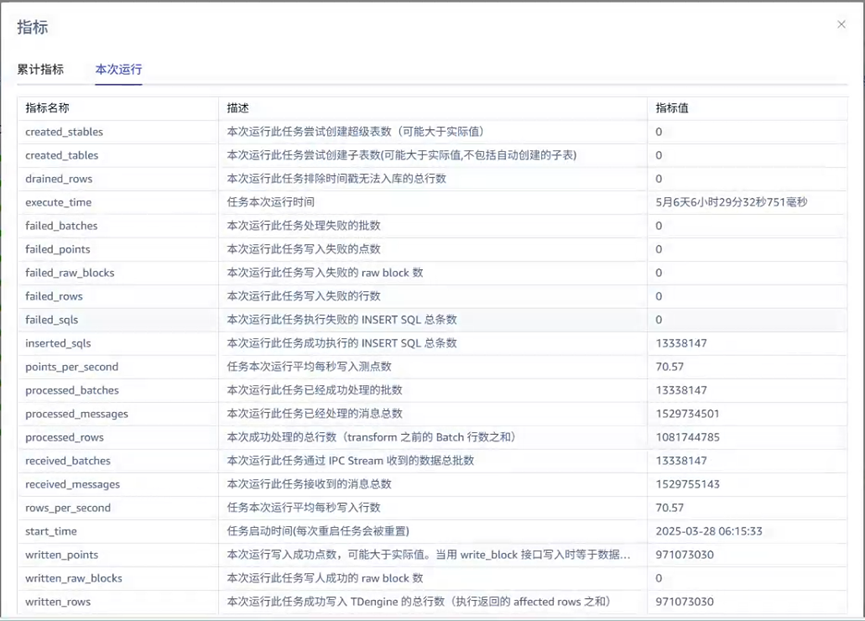
Task: Click the execute_time value 5月6天6小时29分32秒751毫秒
Action: coord(731,202)
